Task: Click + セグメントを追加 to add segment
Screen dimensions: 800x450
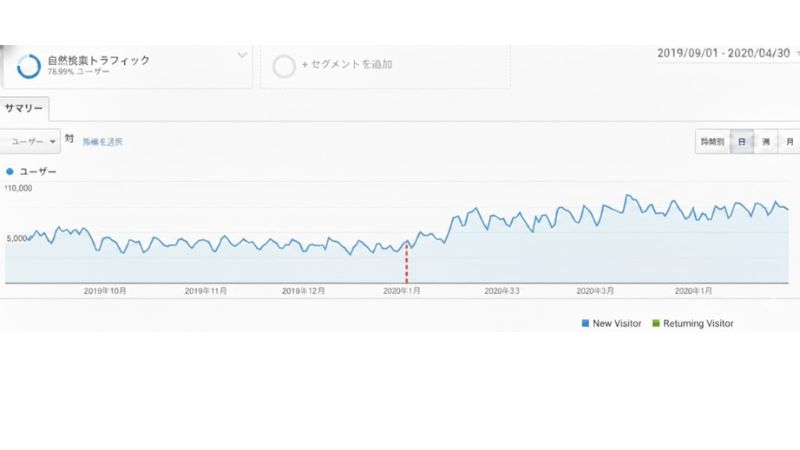Action: pos(346,65)
